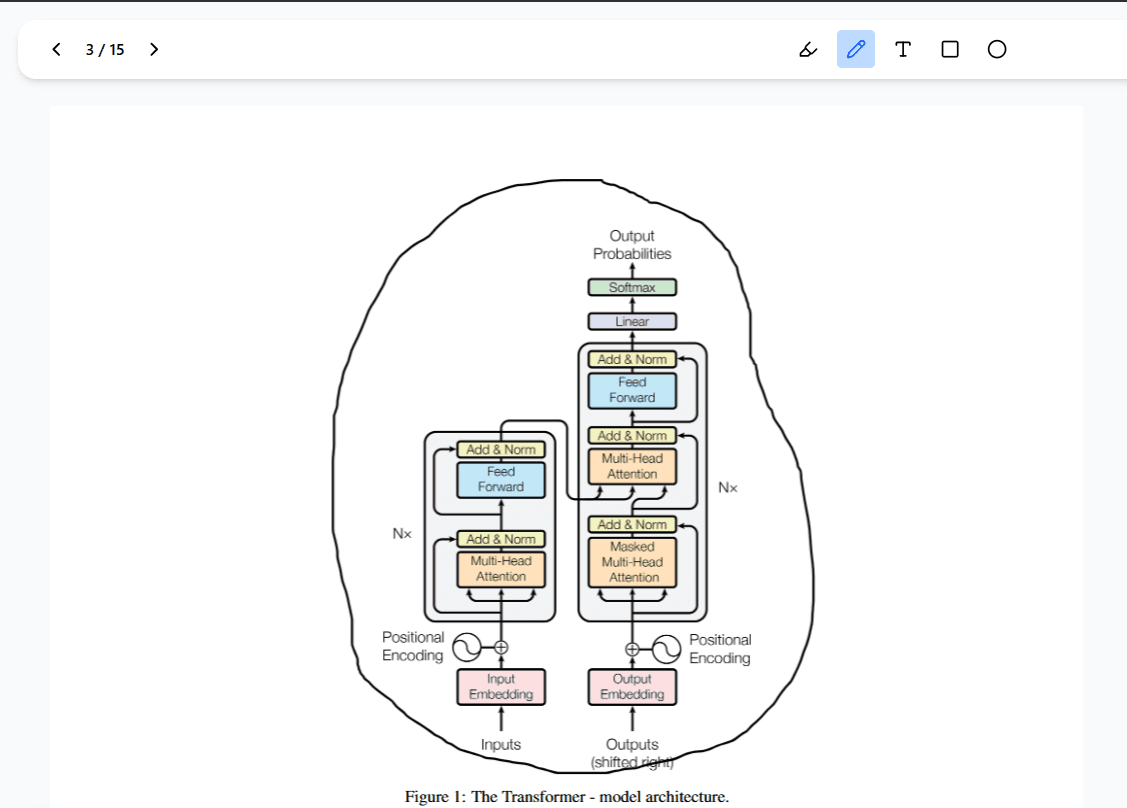Select the text annotation tool
The height and width of the screenshot is (808, 1127).
pos(902,49)
